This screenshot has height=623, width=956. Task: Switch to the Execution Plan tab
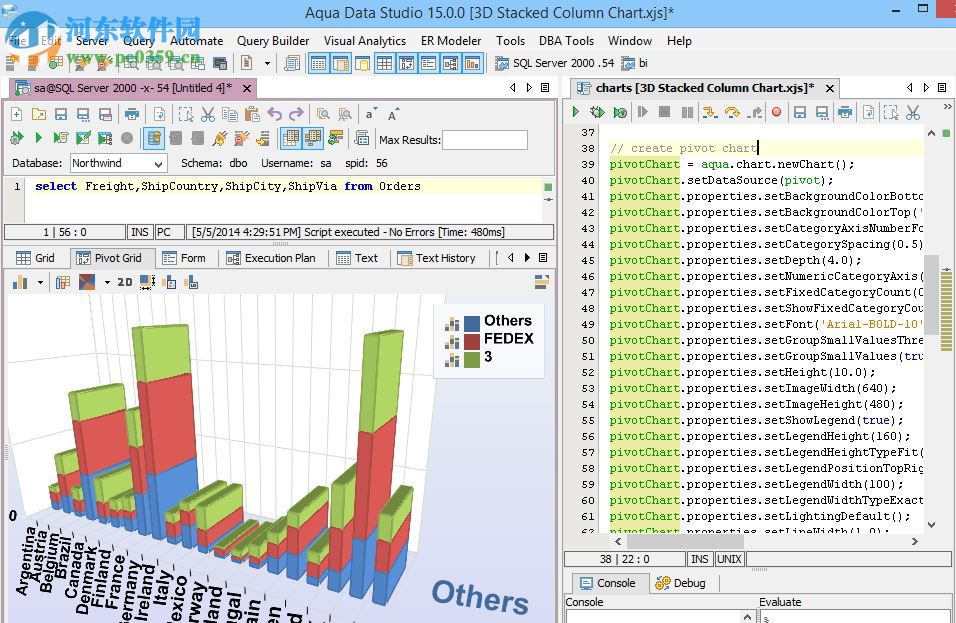coord(273,257)
